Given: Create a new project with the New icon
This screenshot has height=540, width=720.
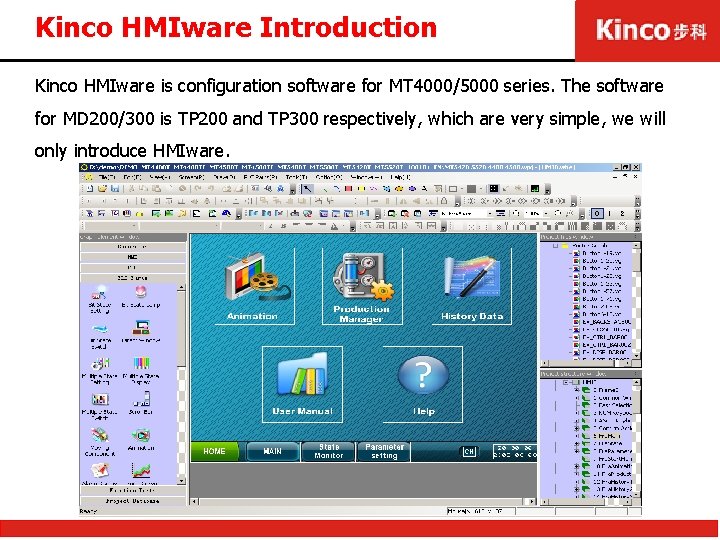Looking at the screenshot, I should click(90, 188).
